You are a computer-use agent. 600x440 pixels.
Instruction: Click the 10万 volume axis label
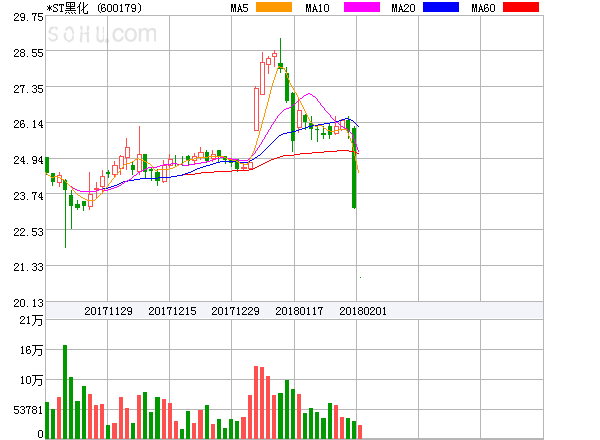31,380
